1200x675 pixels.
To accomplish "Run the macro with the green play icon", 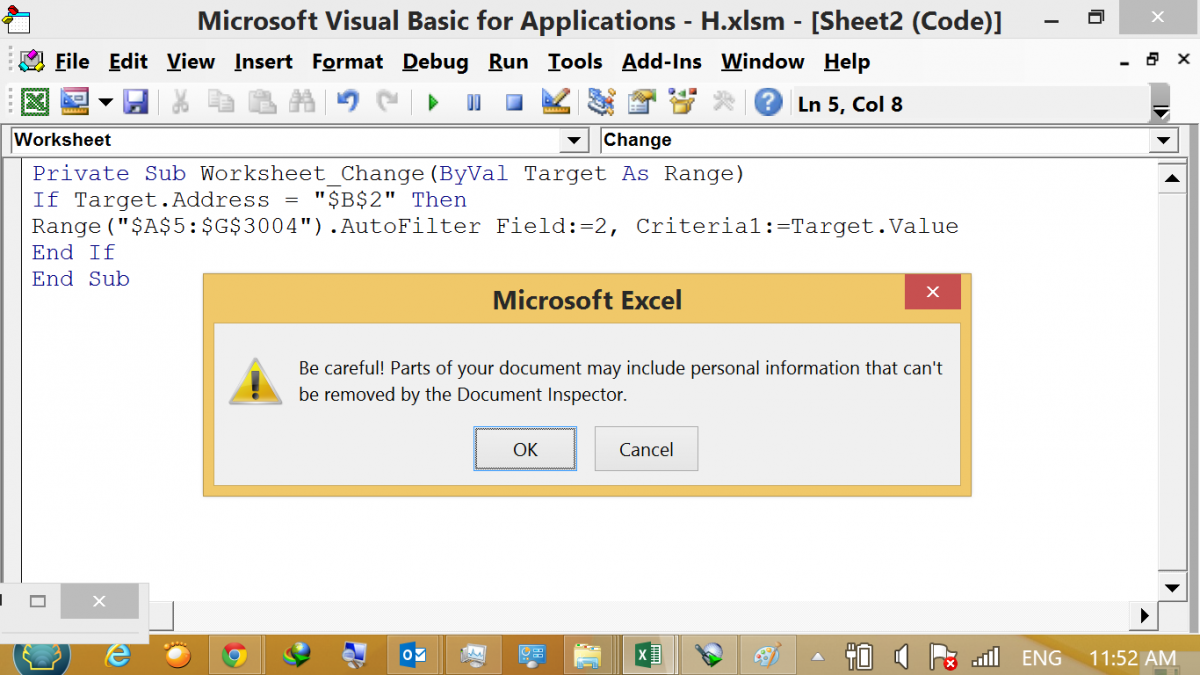I will pyautogui.click(x=433, y=102).
